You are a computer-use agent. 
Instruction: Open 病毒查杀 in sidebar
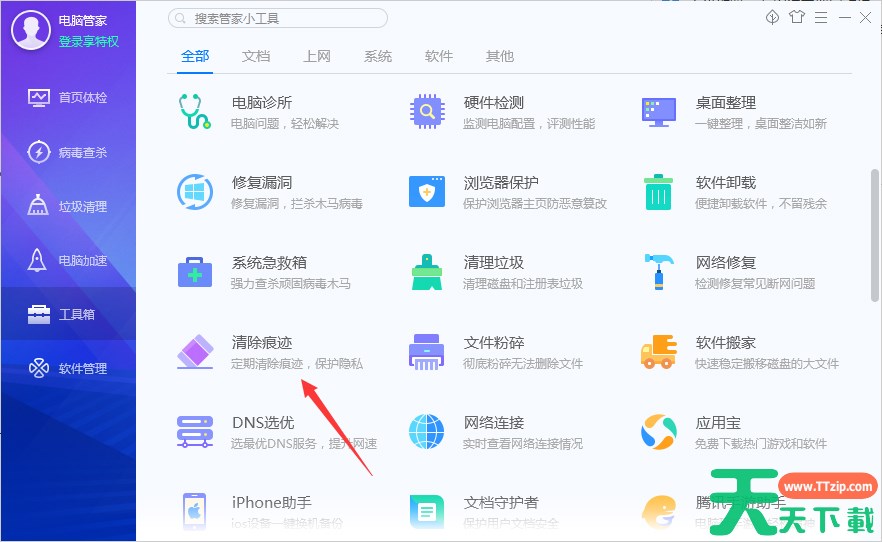[68, 152]
